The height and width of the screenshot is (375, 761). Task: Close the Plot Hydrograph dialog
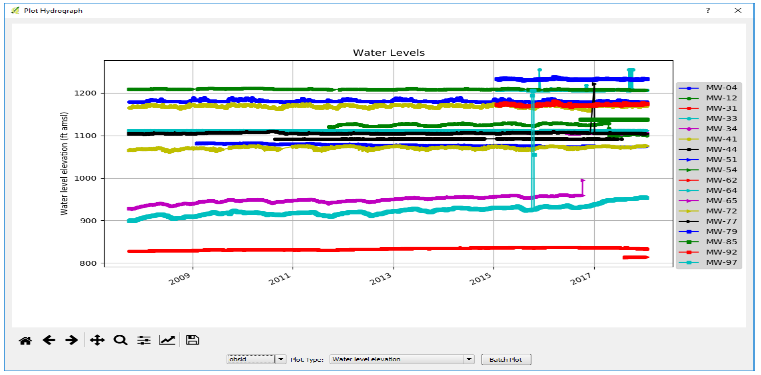[738, 10]
